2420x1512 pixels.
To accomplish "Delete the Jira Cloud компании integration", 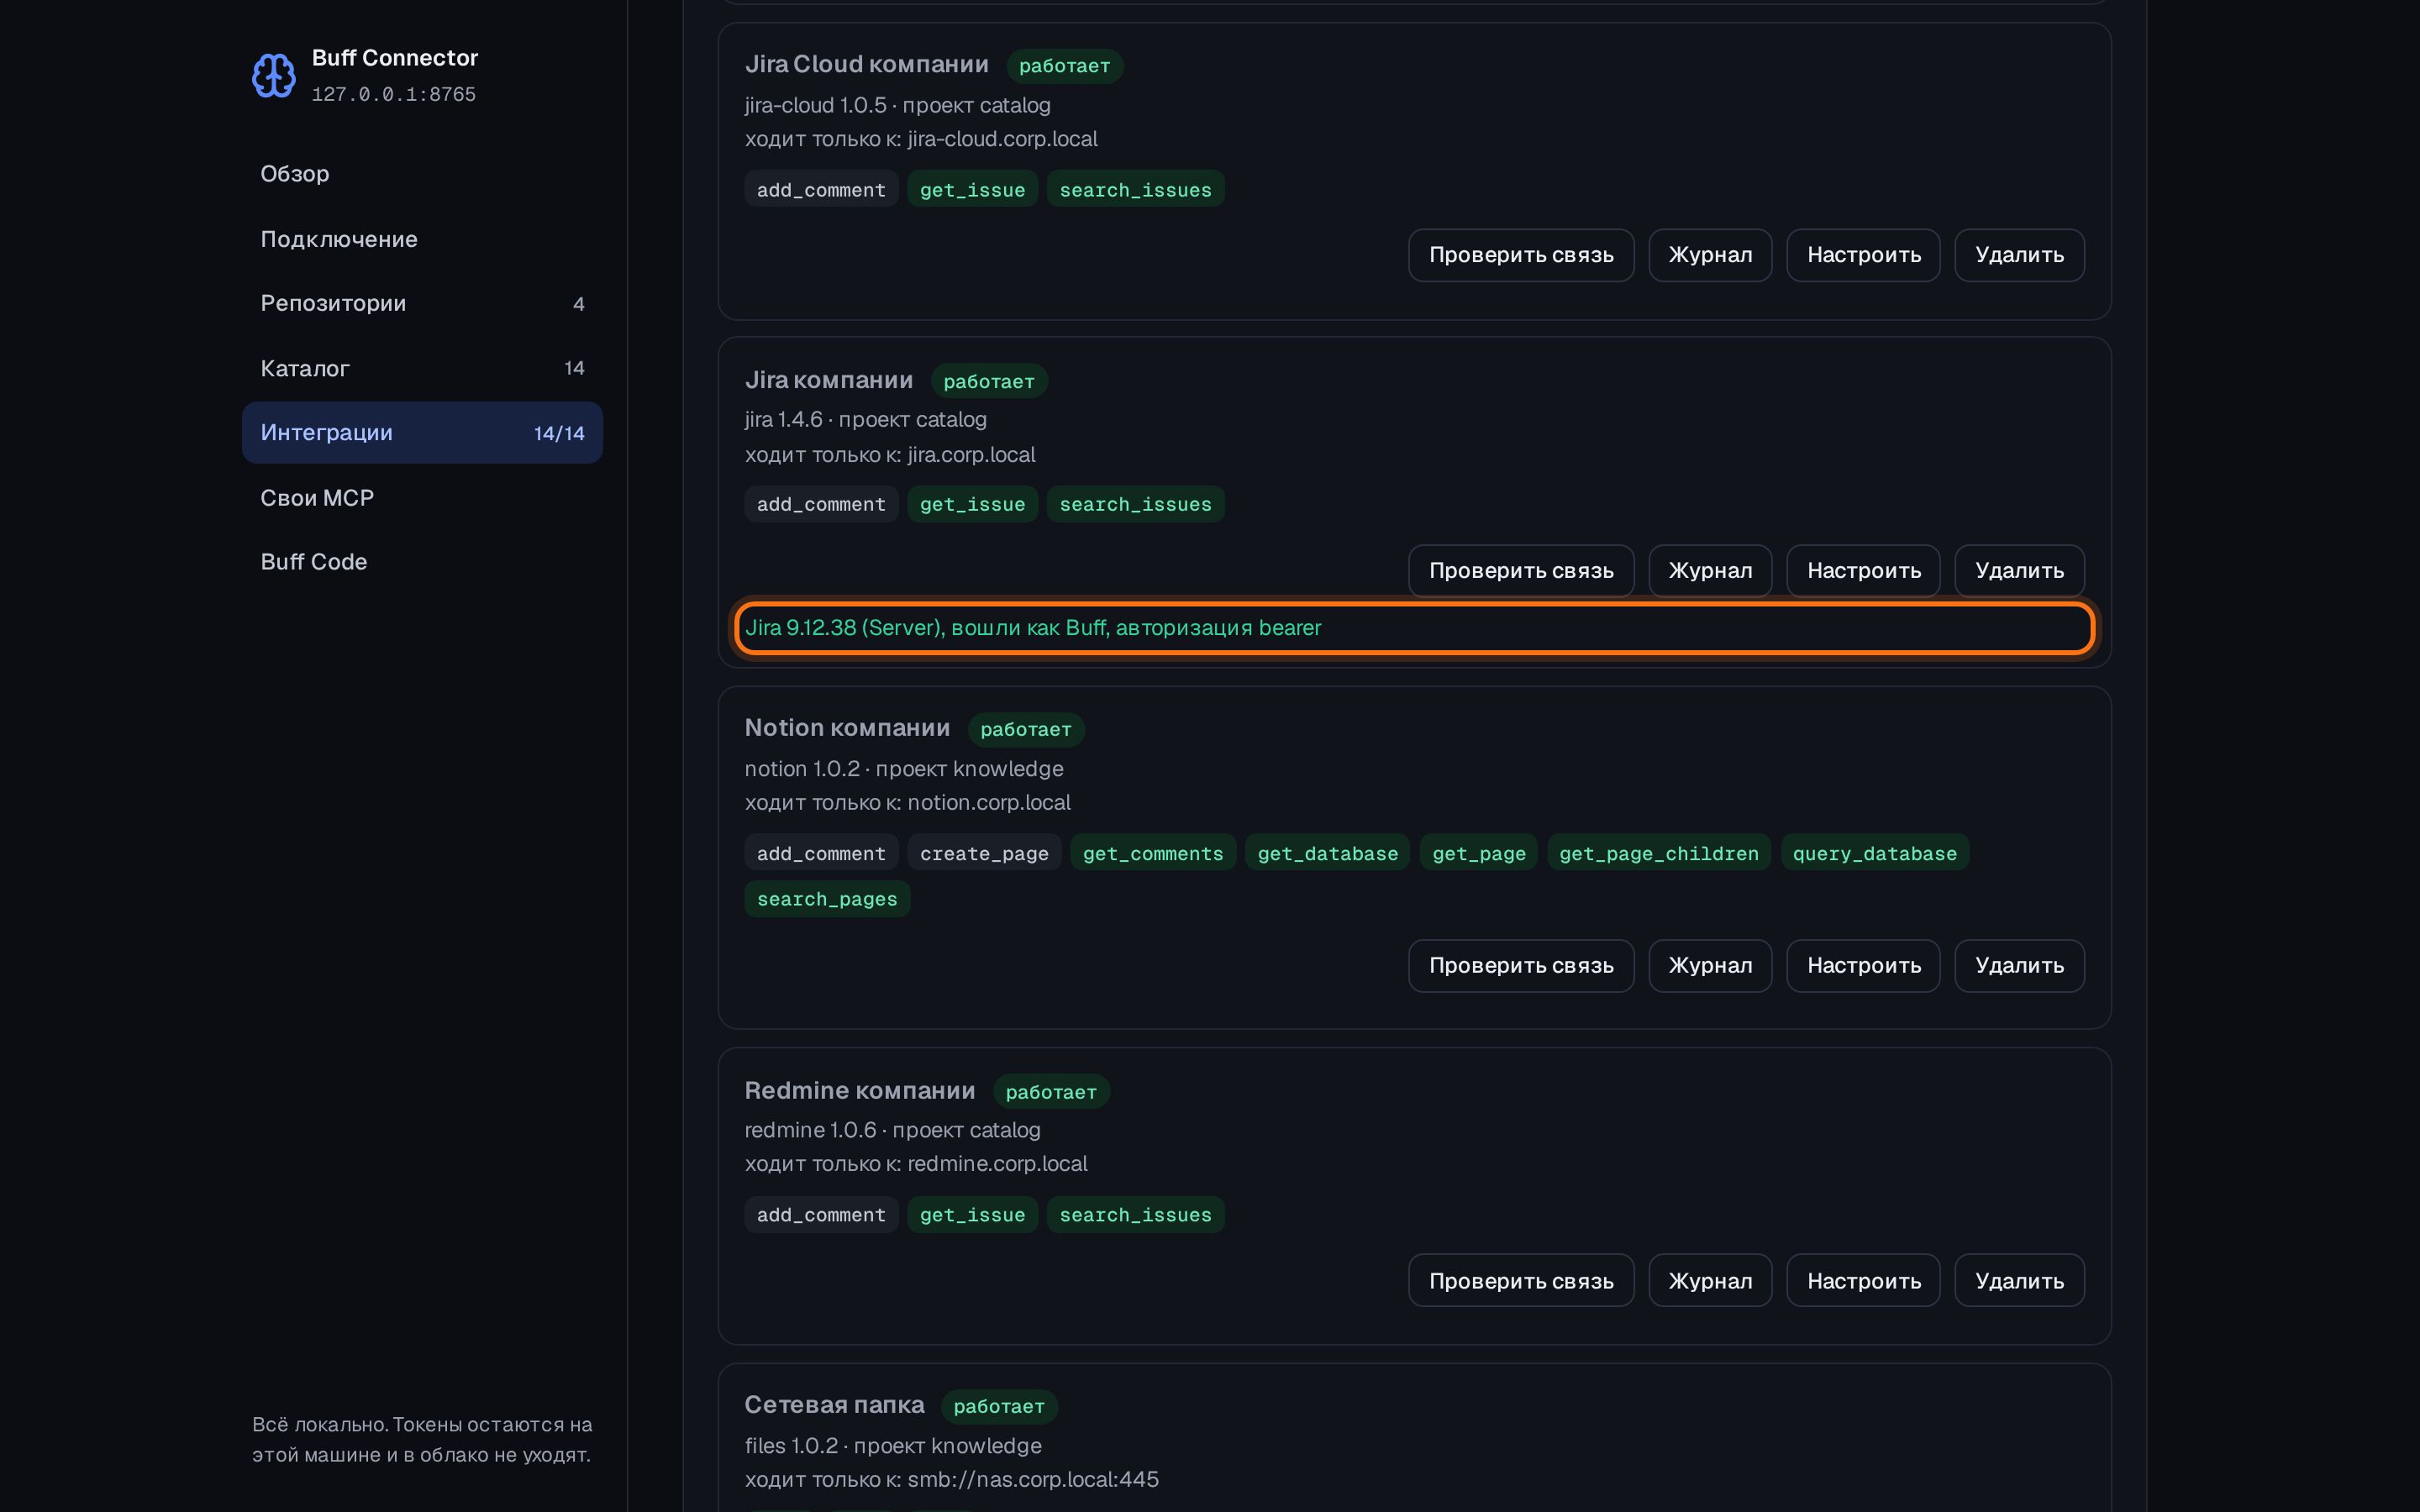I will pyautogui.click(x=2019, y=255).
